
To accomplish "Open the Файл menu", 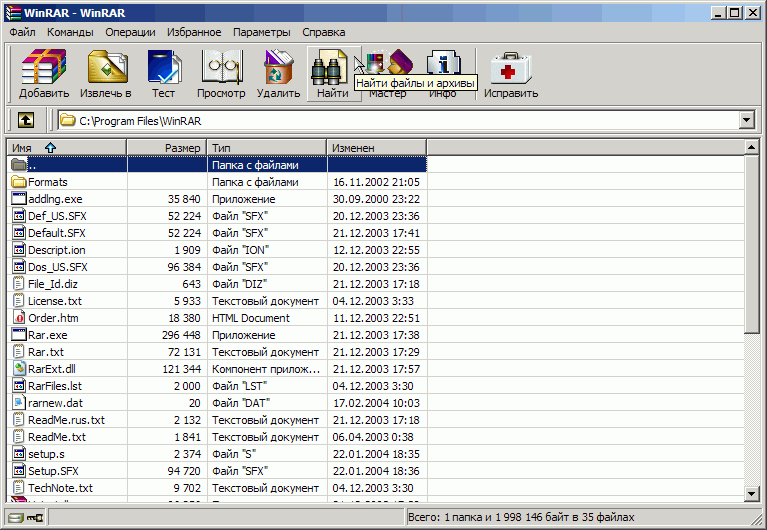I will [23, 32].
